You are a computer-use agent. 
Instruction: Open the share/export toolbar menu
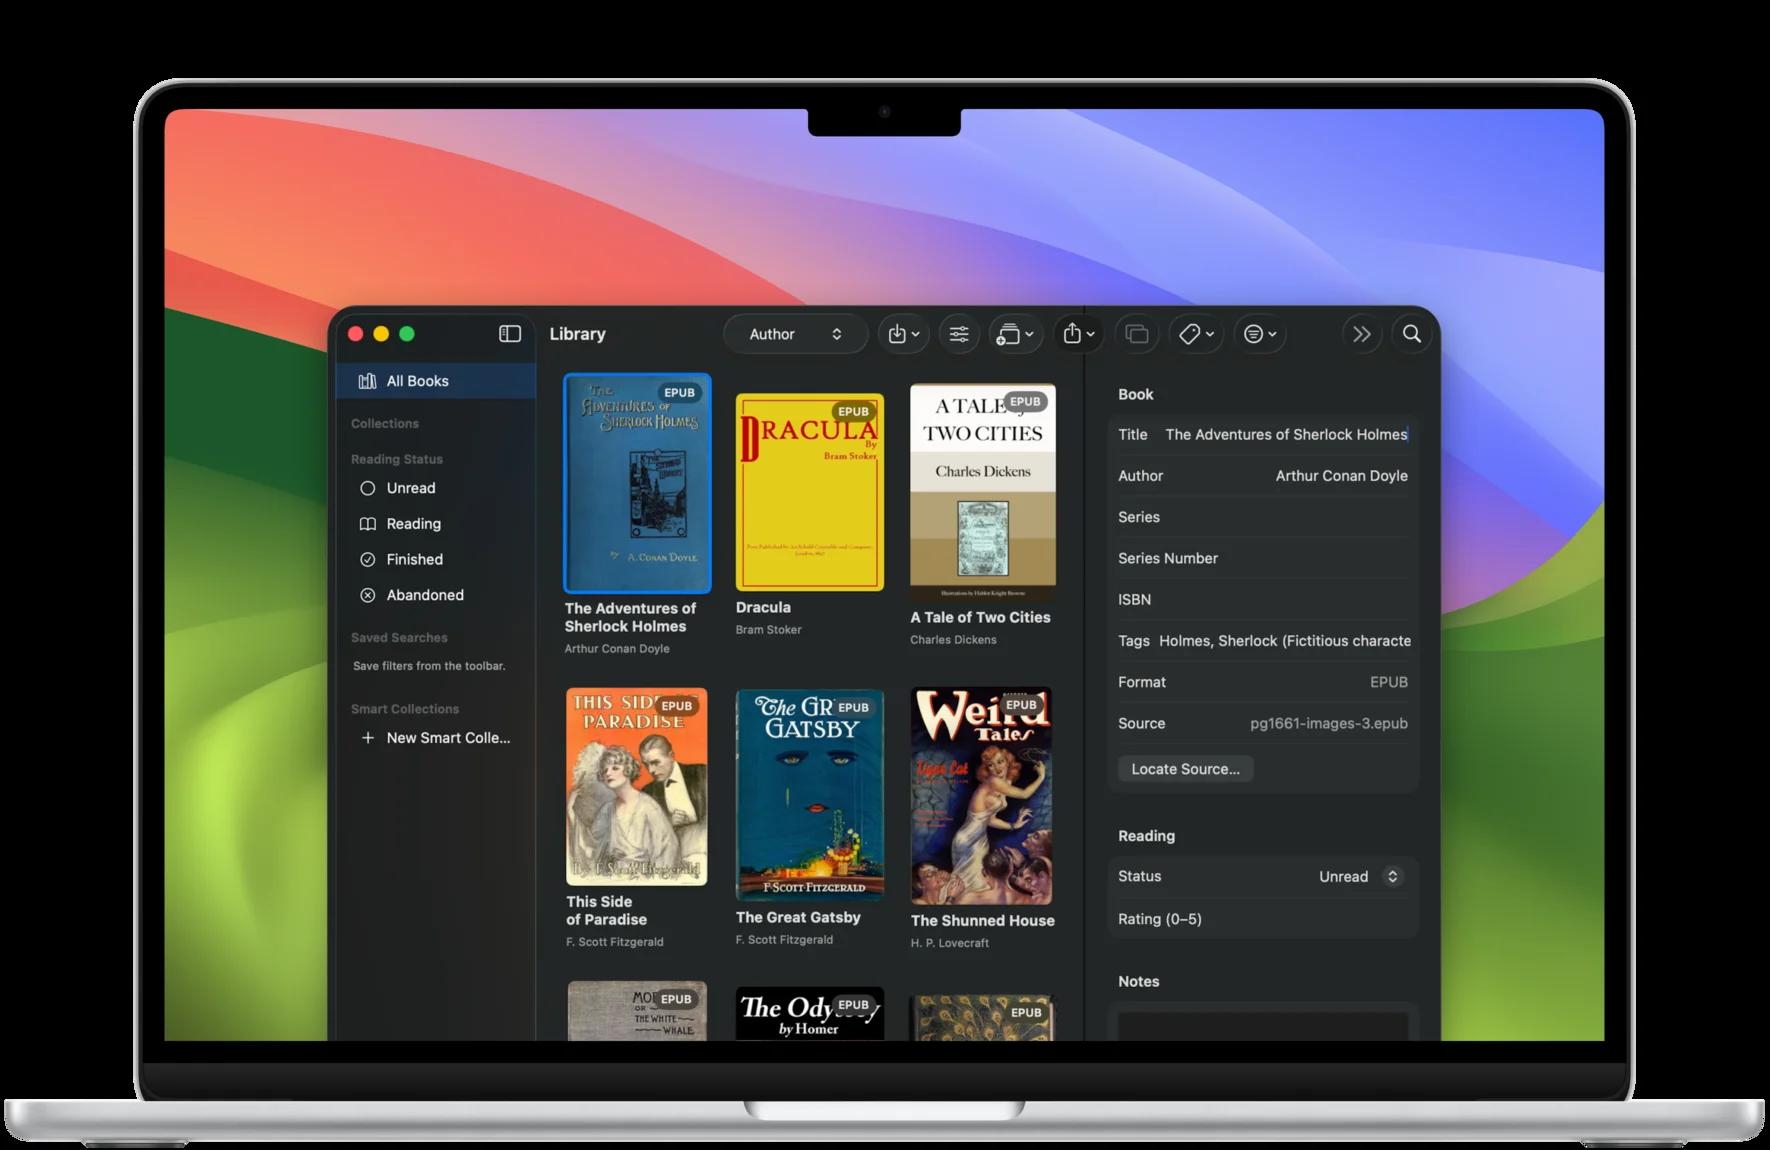1079,334
